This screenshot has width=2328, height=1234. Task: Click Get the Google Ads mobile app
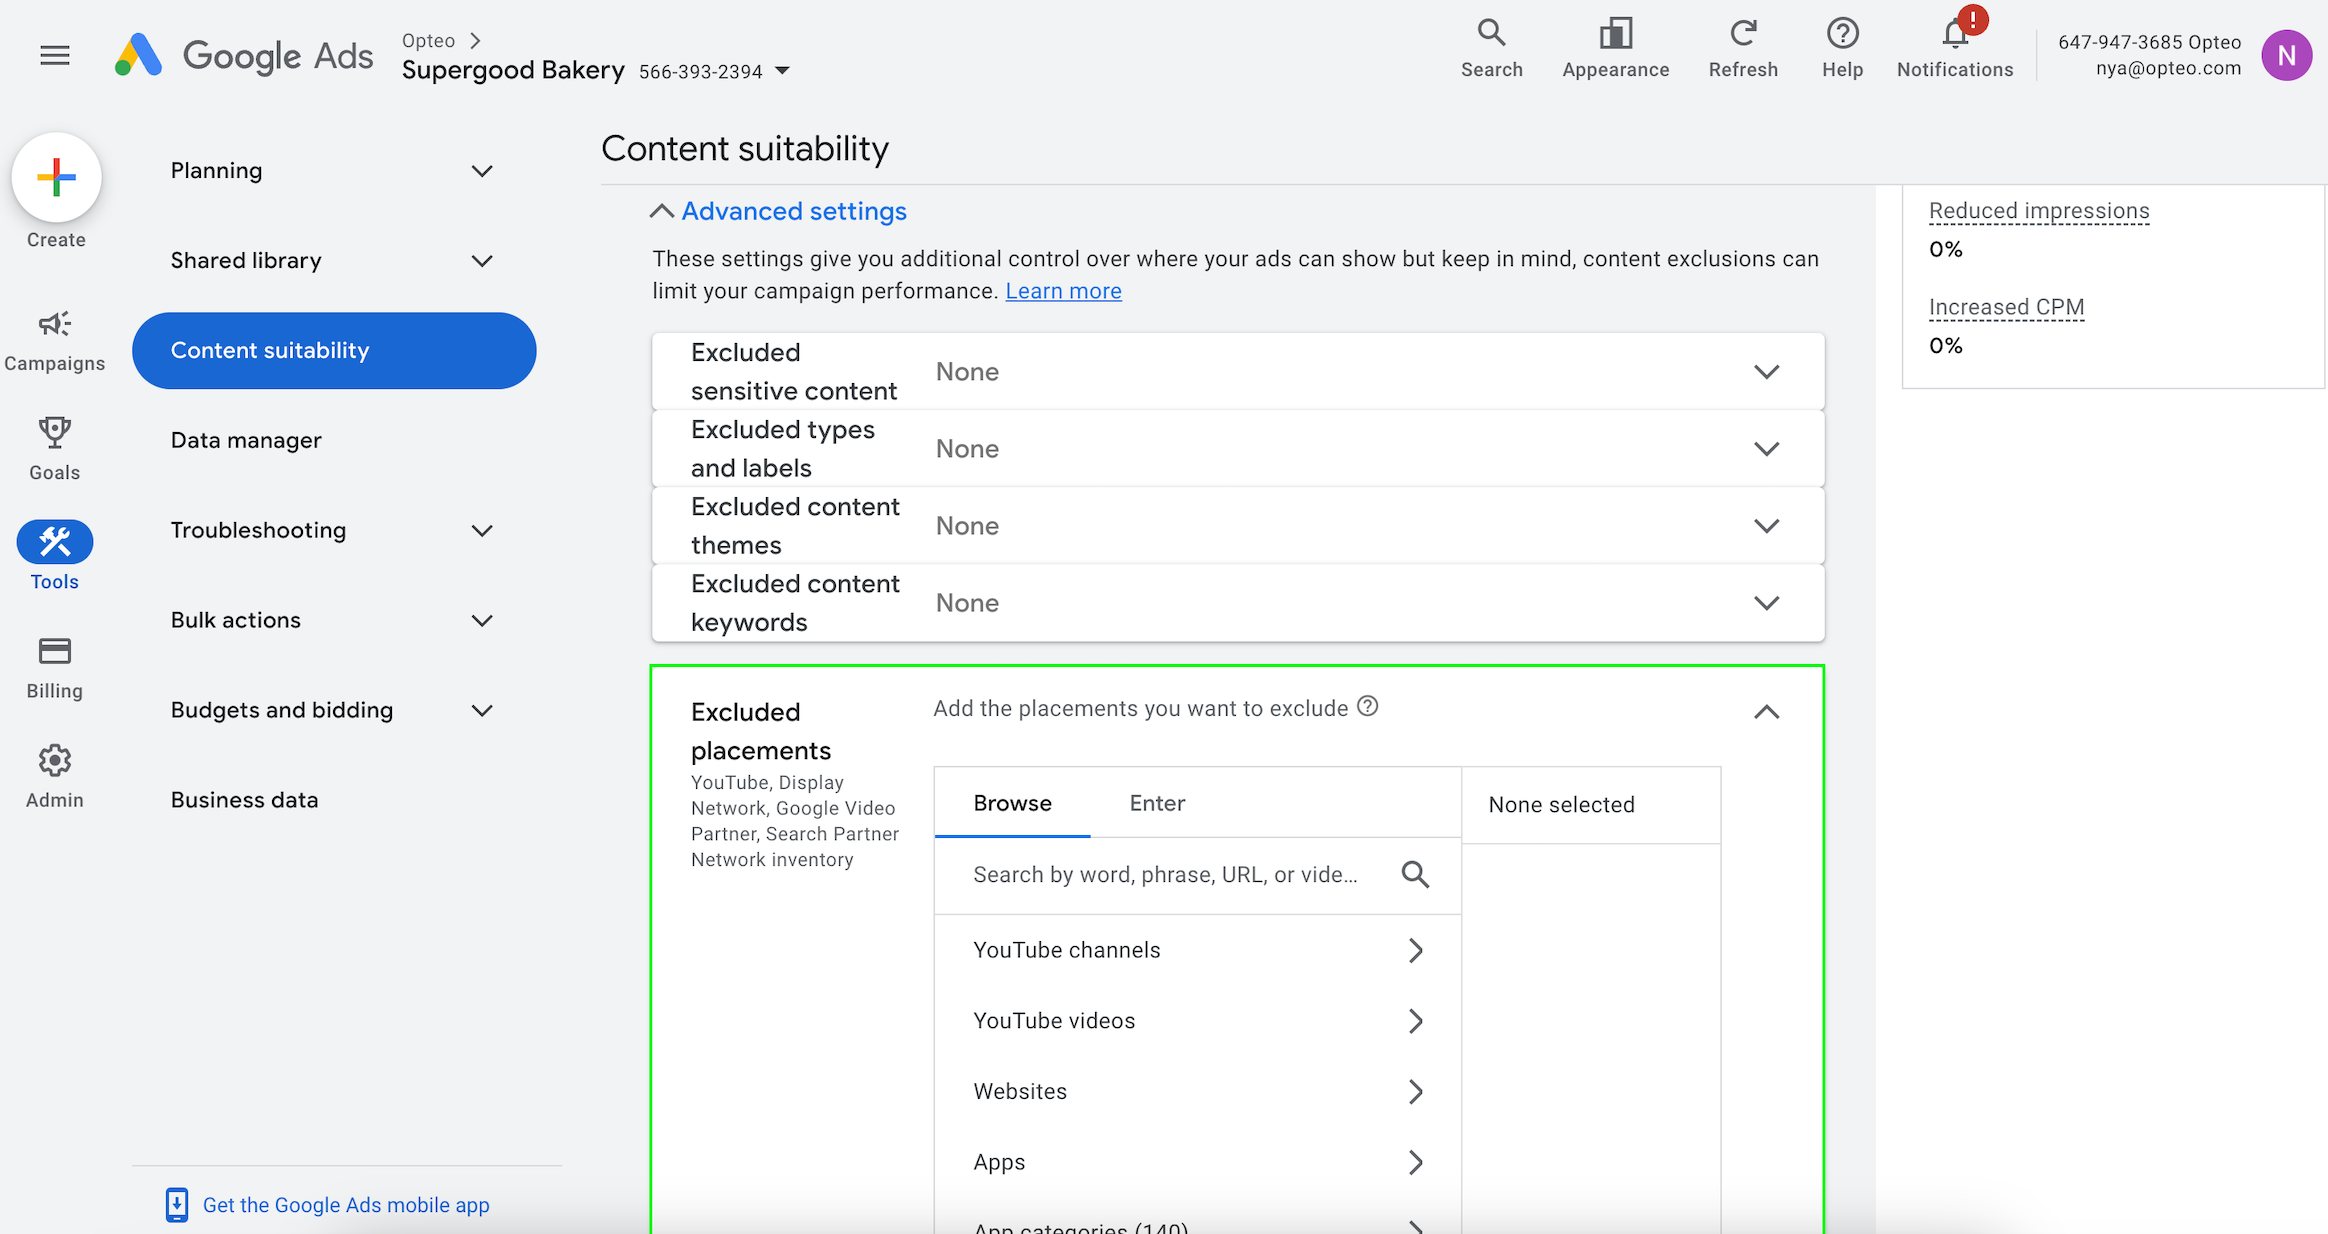pos(345,1205)
